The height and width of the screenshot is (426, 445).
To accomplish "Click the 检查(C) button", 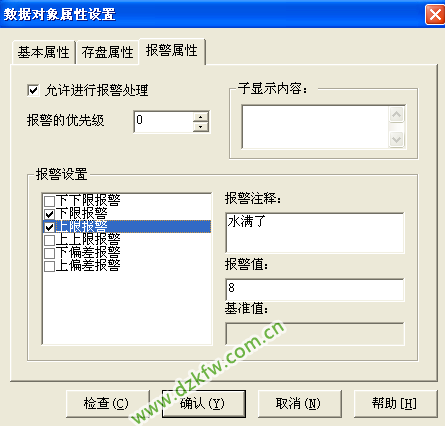I will [108, 404].
